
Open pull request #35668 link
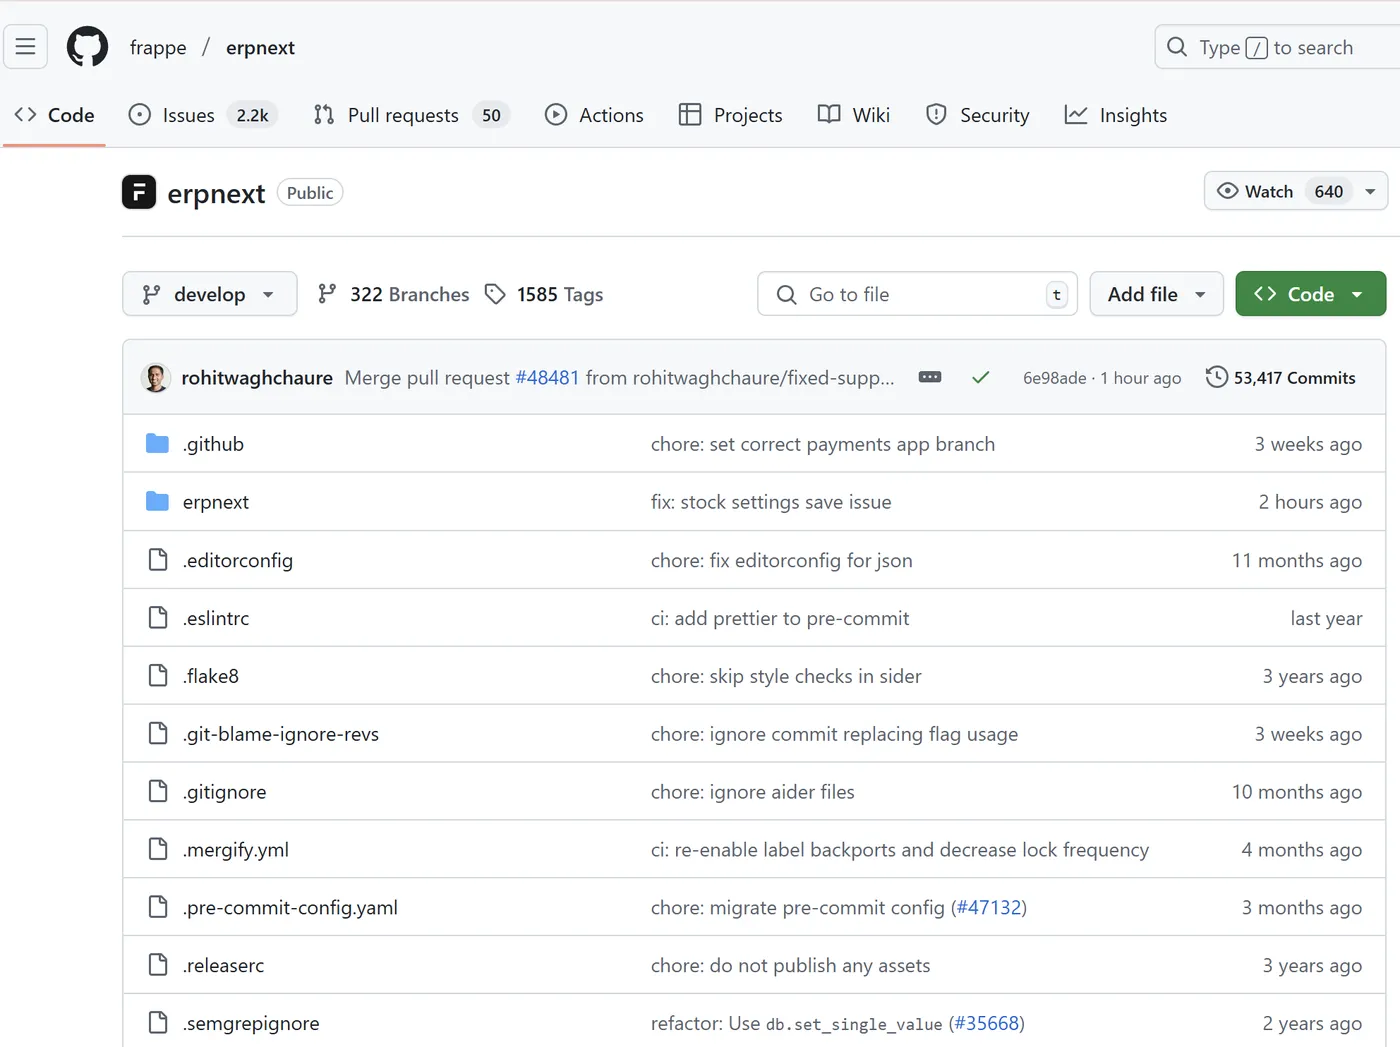point(987,1022)
